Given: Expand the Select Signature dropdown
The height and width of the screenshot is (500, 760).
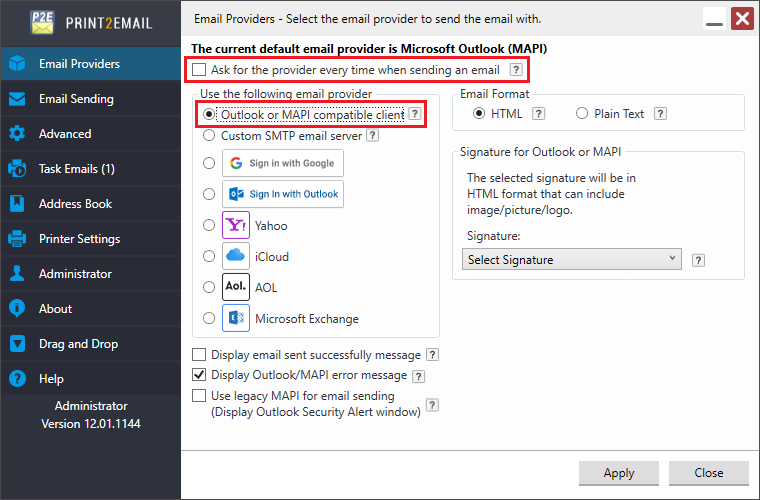Looking at the screenshot, I should coord(572,260).
